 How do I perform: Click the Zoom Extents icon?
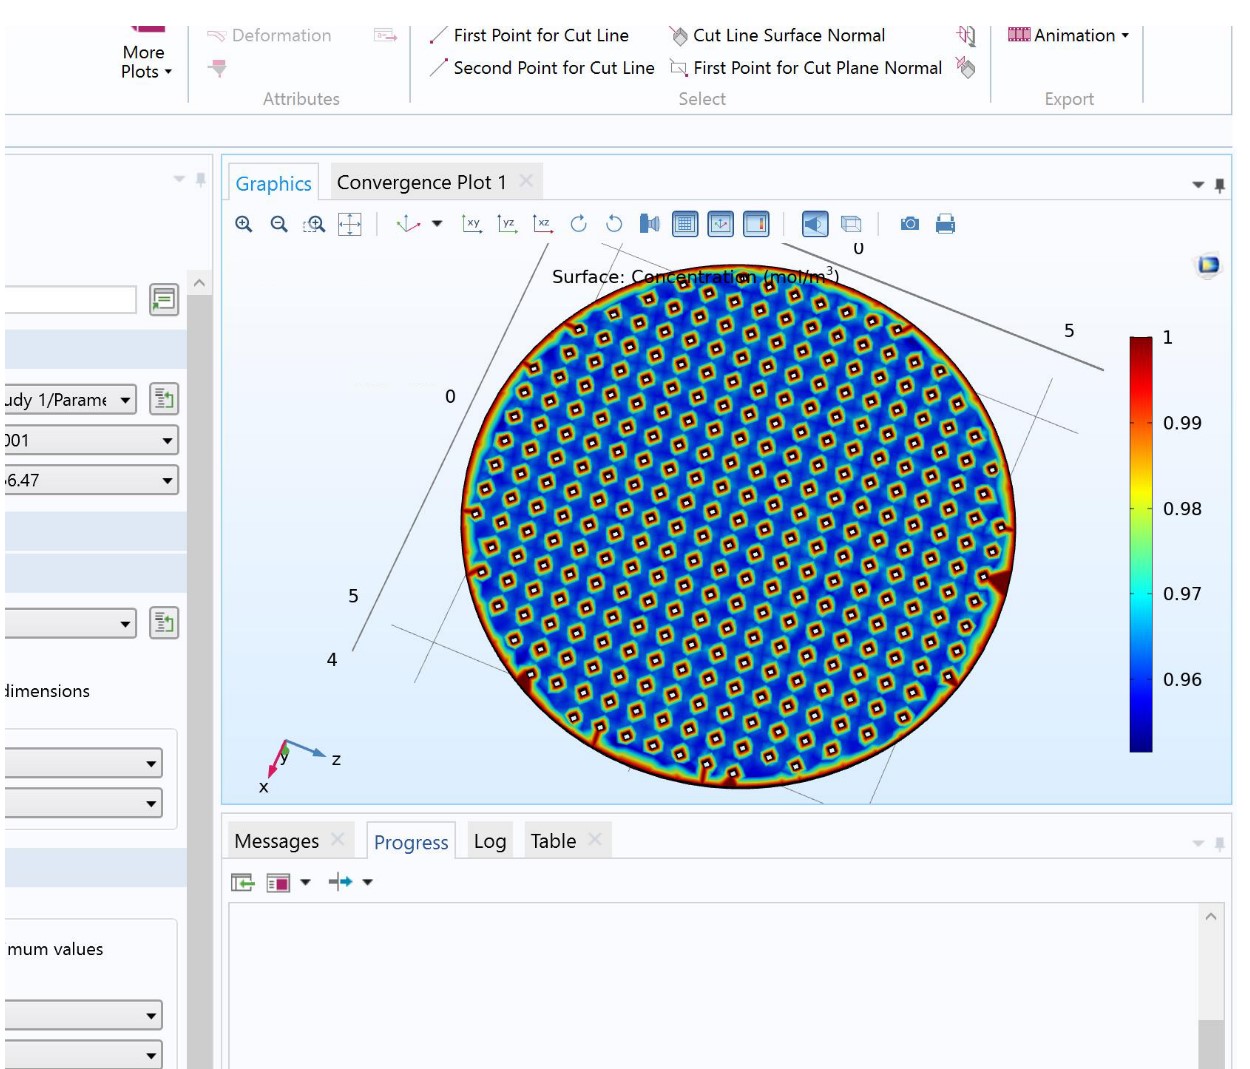point(349,224)
